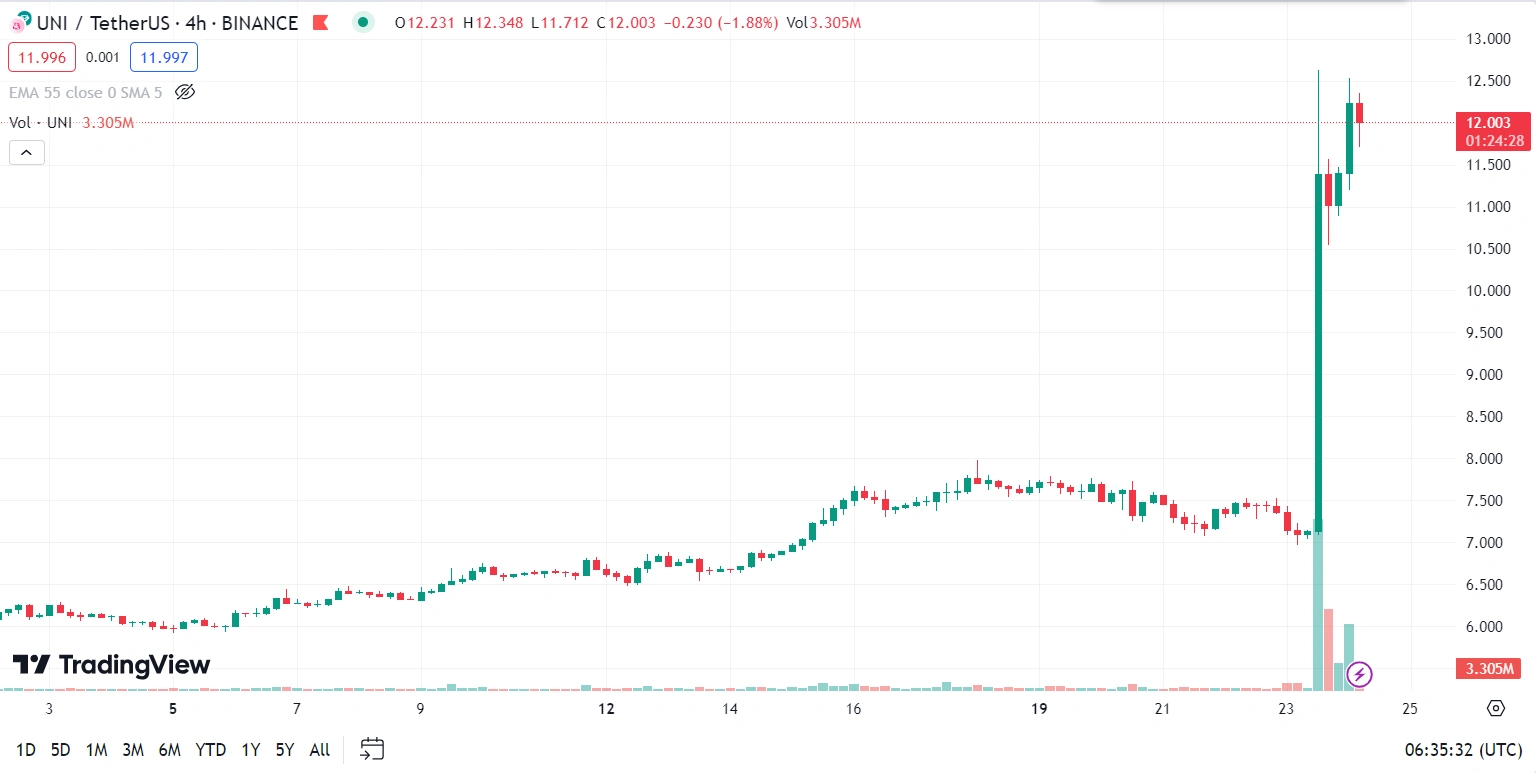Click the EMA 55 close 0 SMA 5 legend
This screenshot has height=773, width=1536.
point(86,92)
